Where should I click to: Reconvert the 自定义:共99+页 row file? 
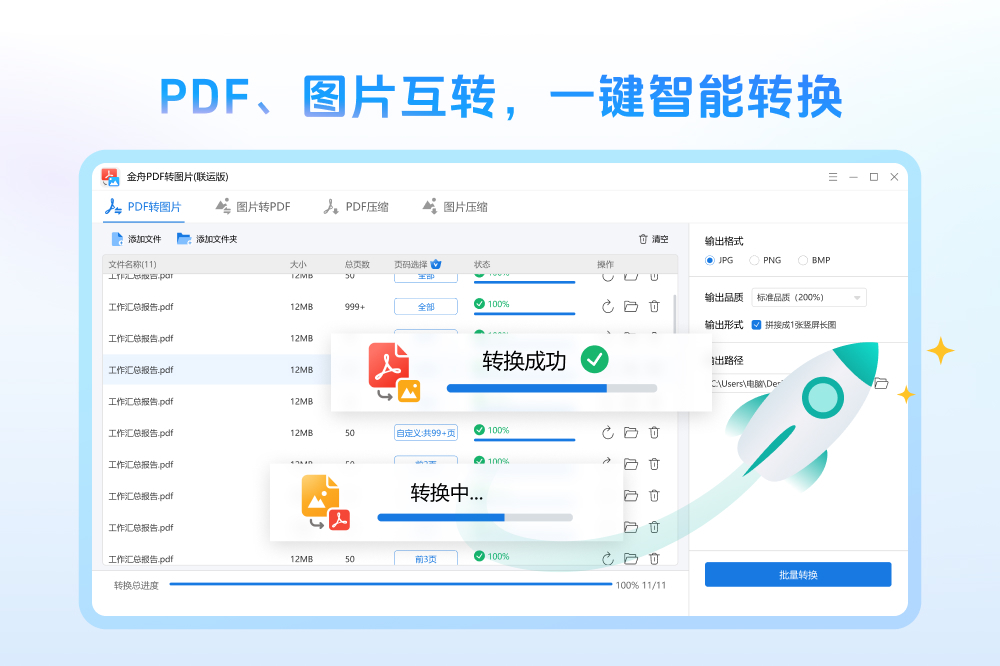pos(608,433)
